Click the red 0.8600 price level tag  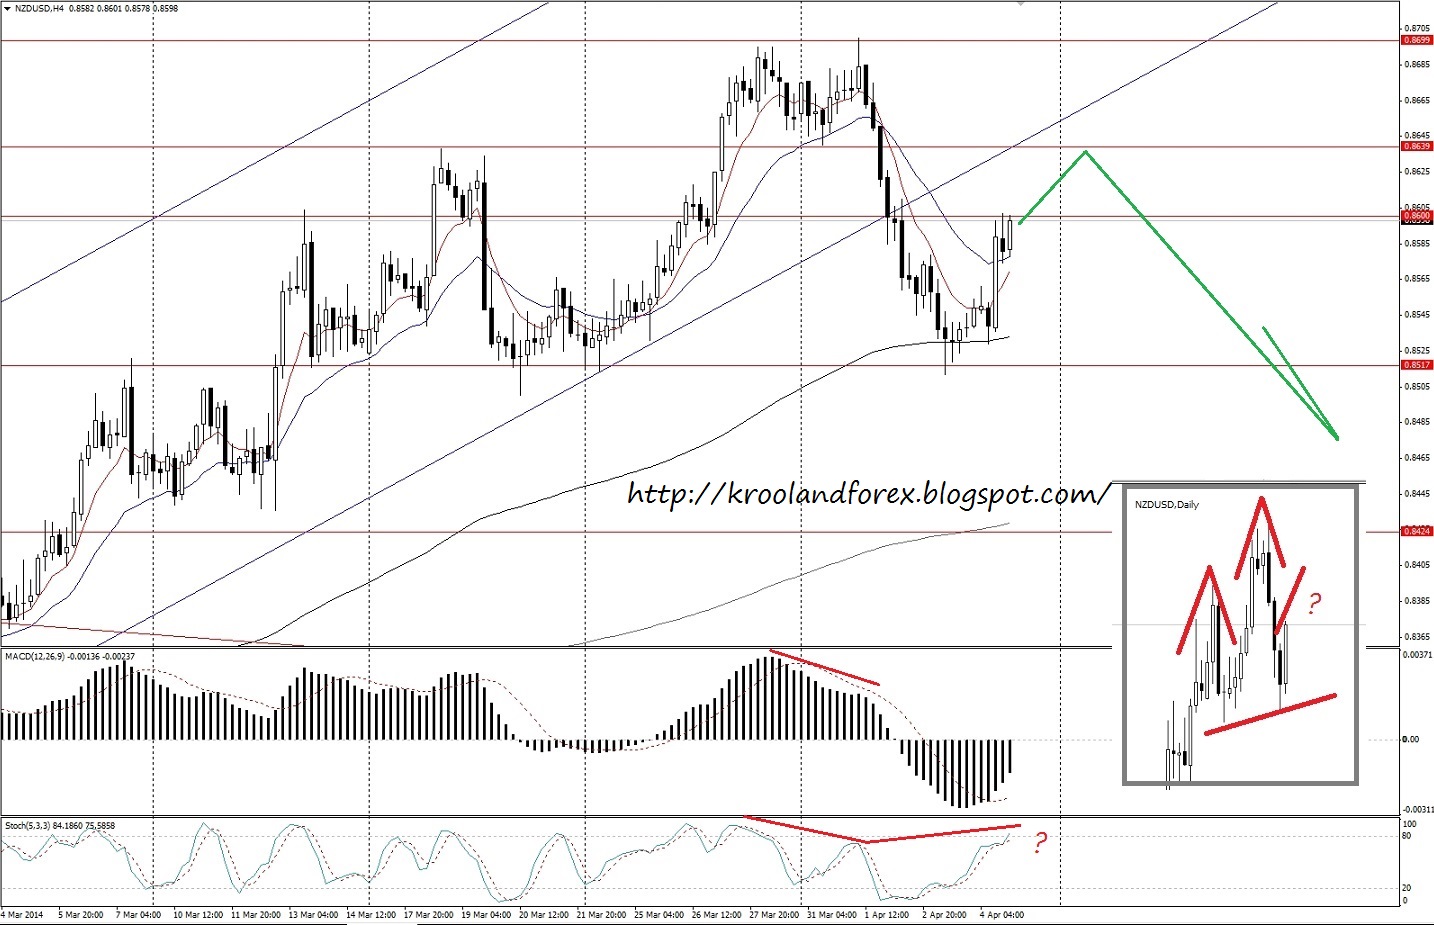[1417, 215]
